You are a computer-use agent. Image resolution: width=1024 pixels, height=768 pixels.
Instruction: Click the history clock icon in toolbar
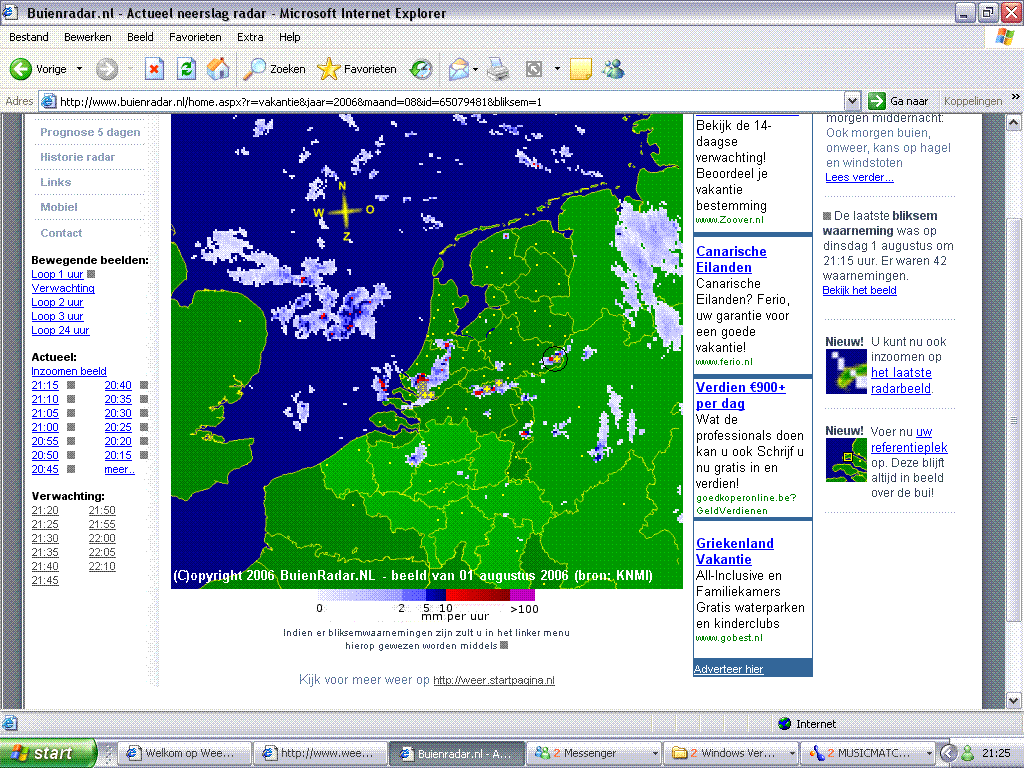pyautogui.click(x=421, y=69)
